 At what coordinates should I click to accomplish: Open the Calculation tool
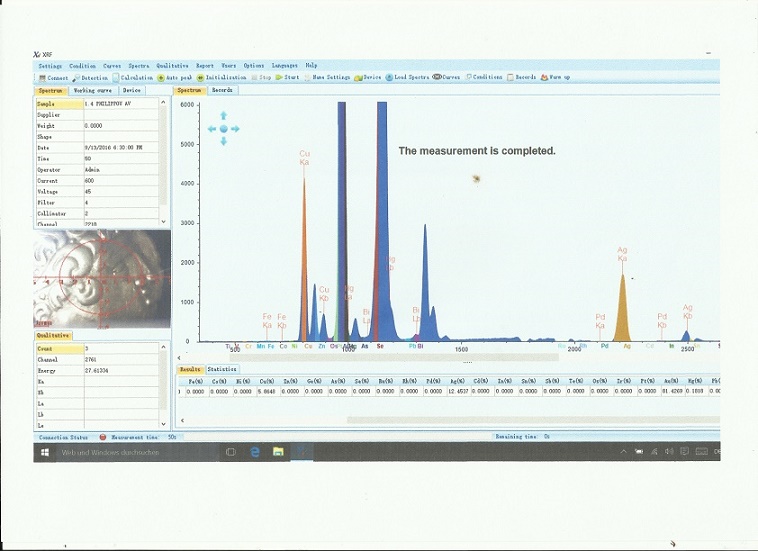[x=116, y=77]
